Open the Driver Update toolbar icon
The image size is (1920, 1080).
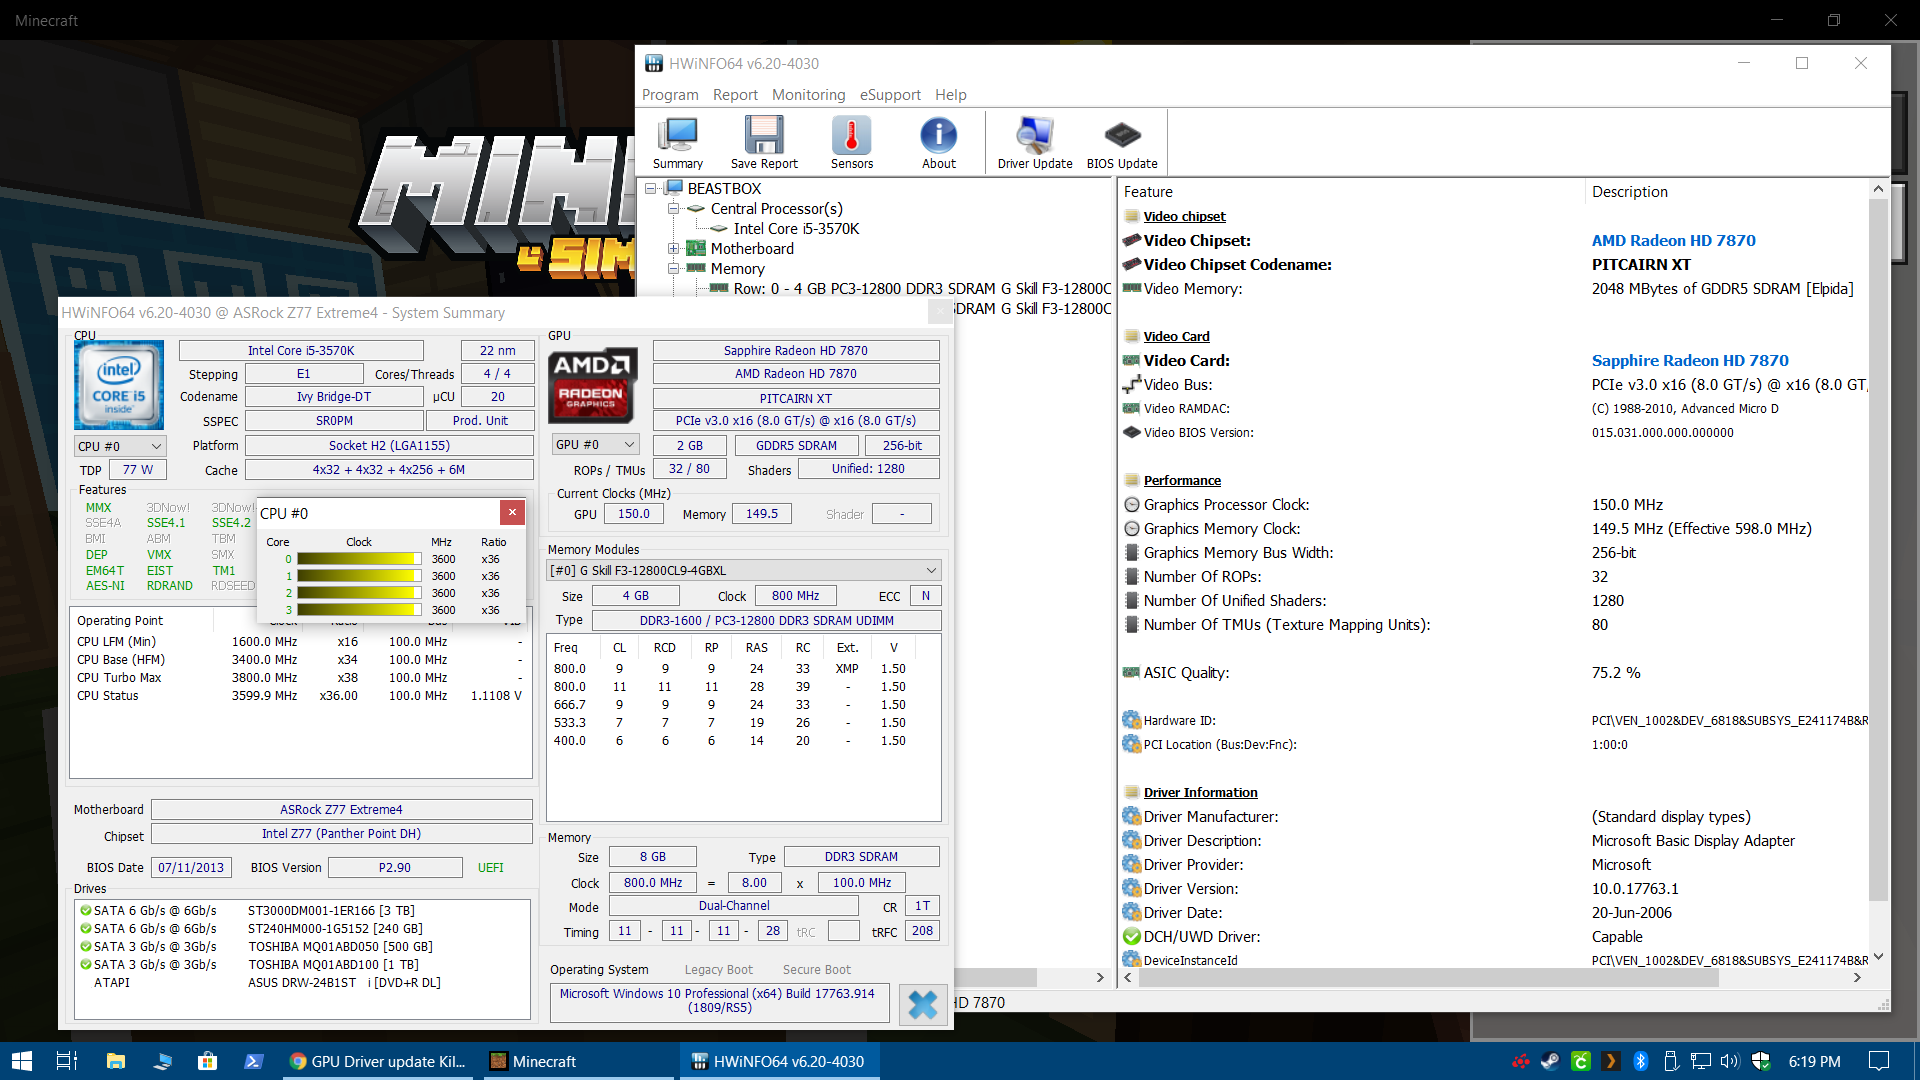tap(1035, 142)
